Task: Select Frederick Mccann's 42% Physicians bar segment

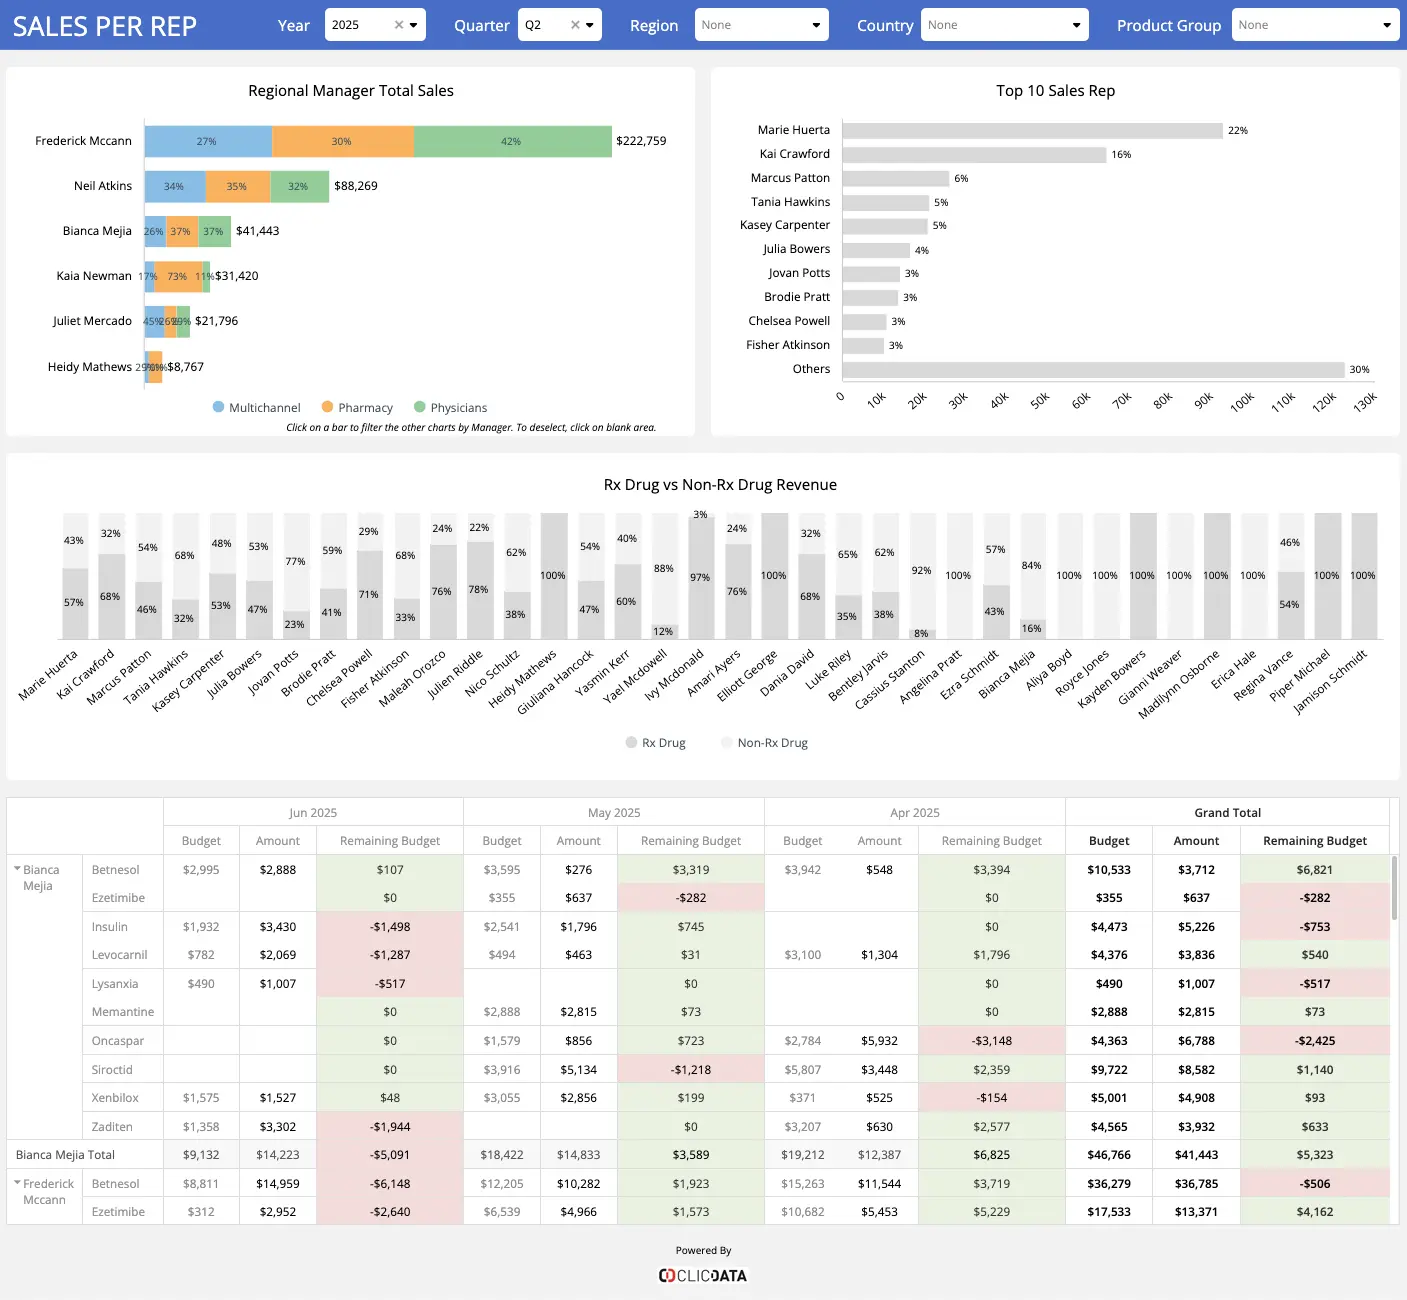Action: 513,141
